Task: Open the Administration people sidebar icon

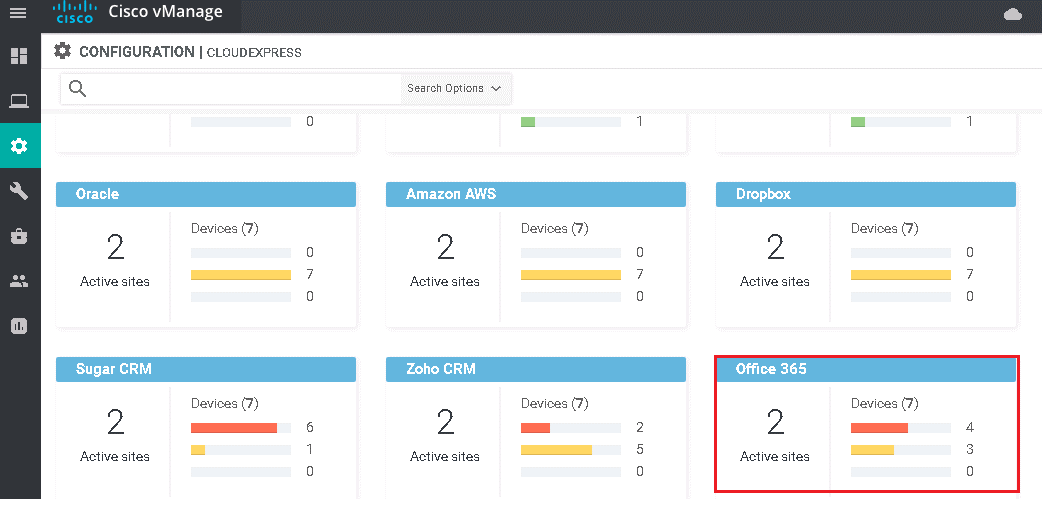Action: (19, 281)
